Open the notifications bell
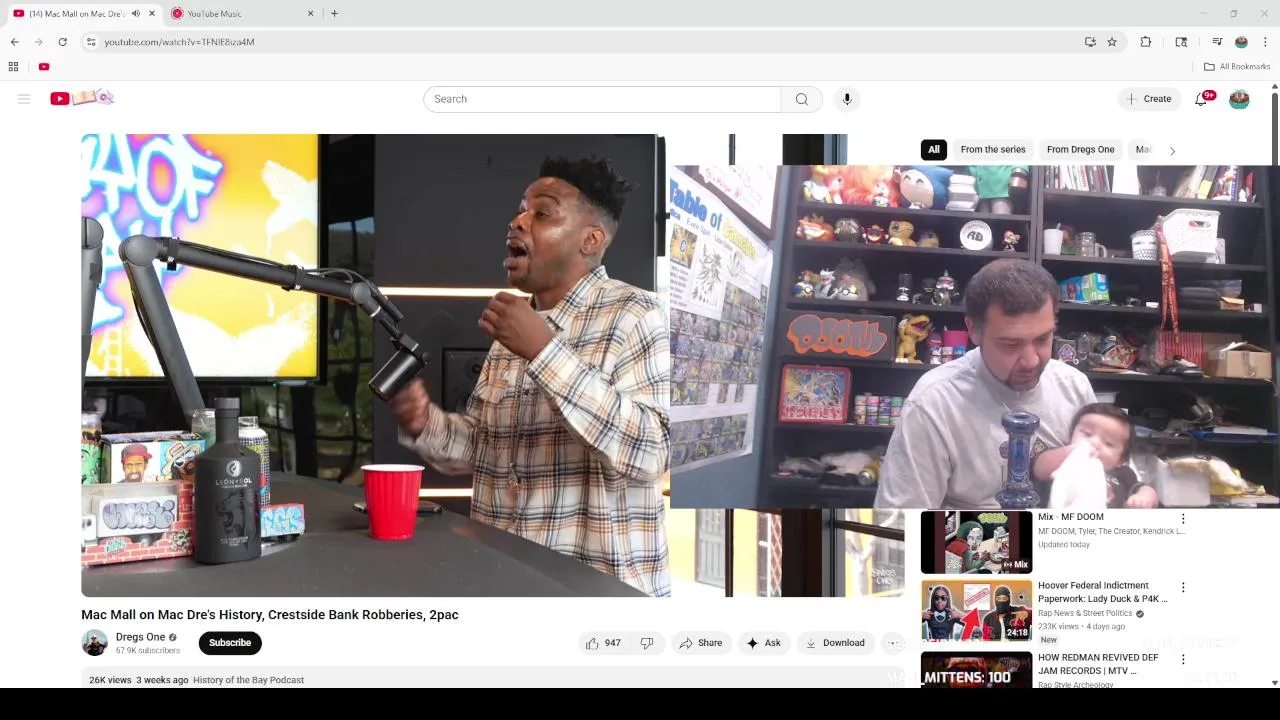The height and width of the screenshot is (720, 1280). click(x=1202, y=98)
